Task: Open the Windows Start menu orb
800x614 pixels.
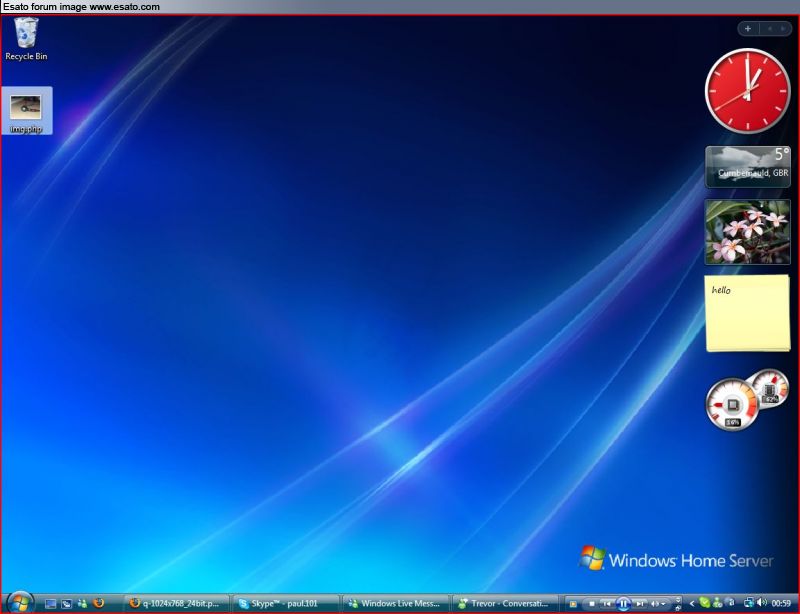Action: 19,603
